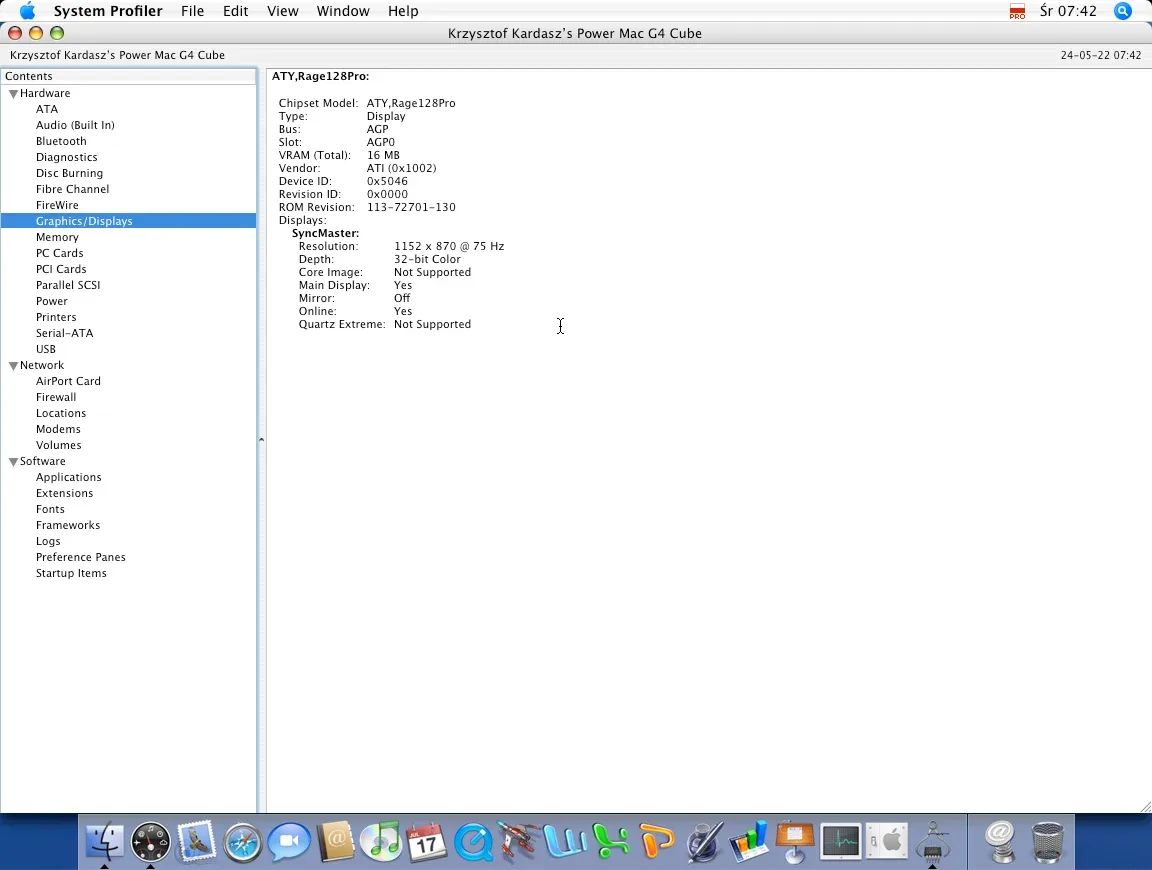Open the File menu

192,11
